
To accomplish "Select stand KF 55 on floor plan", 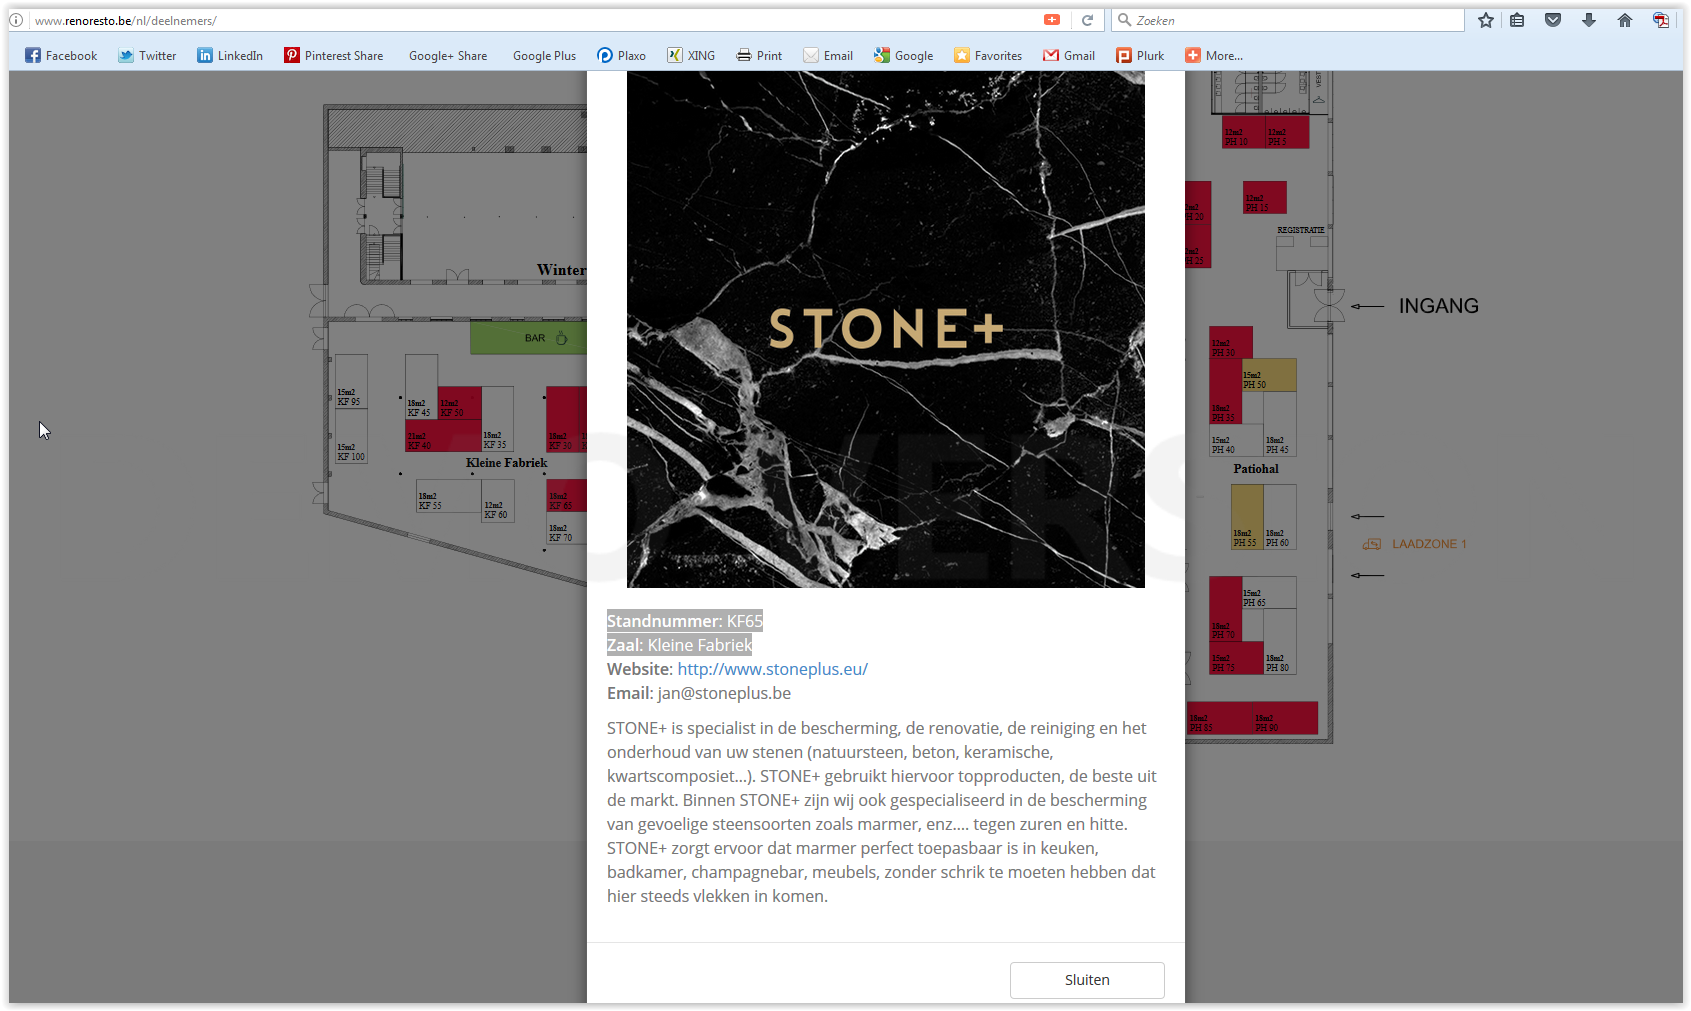I will 449,496.
